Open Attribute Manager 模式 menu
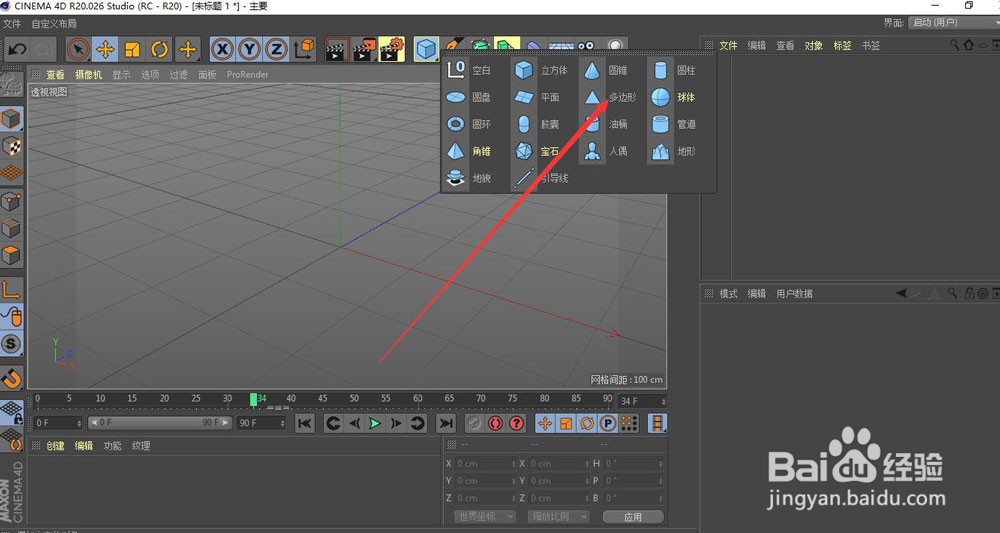The width and height of the screenshot is (1000, 533). [x=728, y=293]
